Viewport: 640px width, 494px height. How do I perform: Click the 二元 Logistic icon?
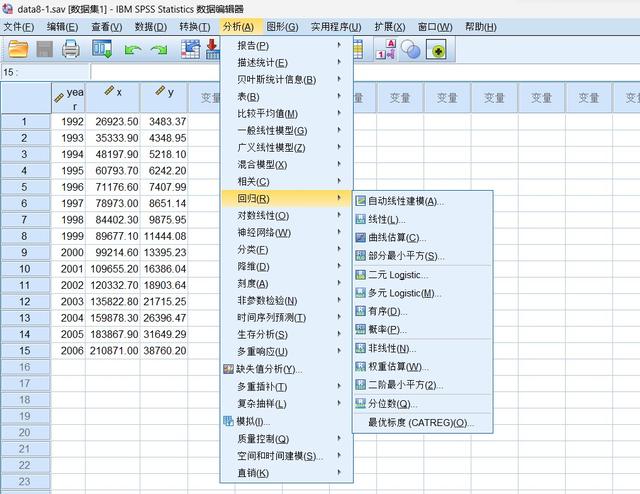click(x=360, y=275)
